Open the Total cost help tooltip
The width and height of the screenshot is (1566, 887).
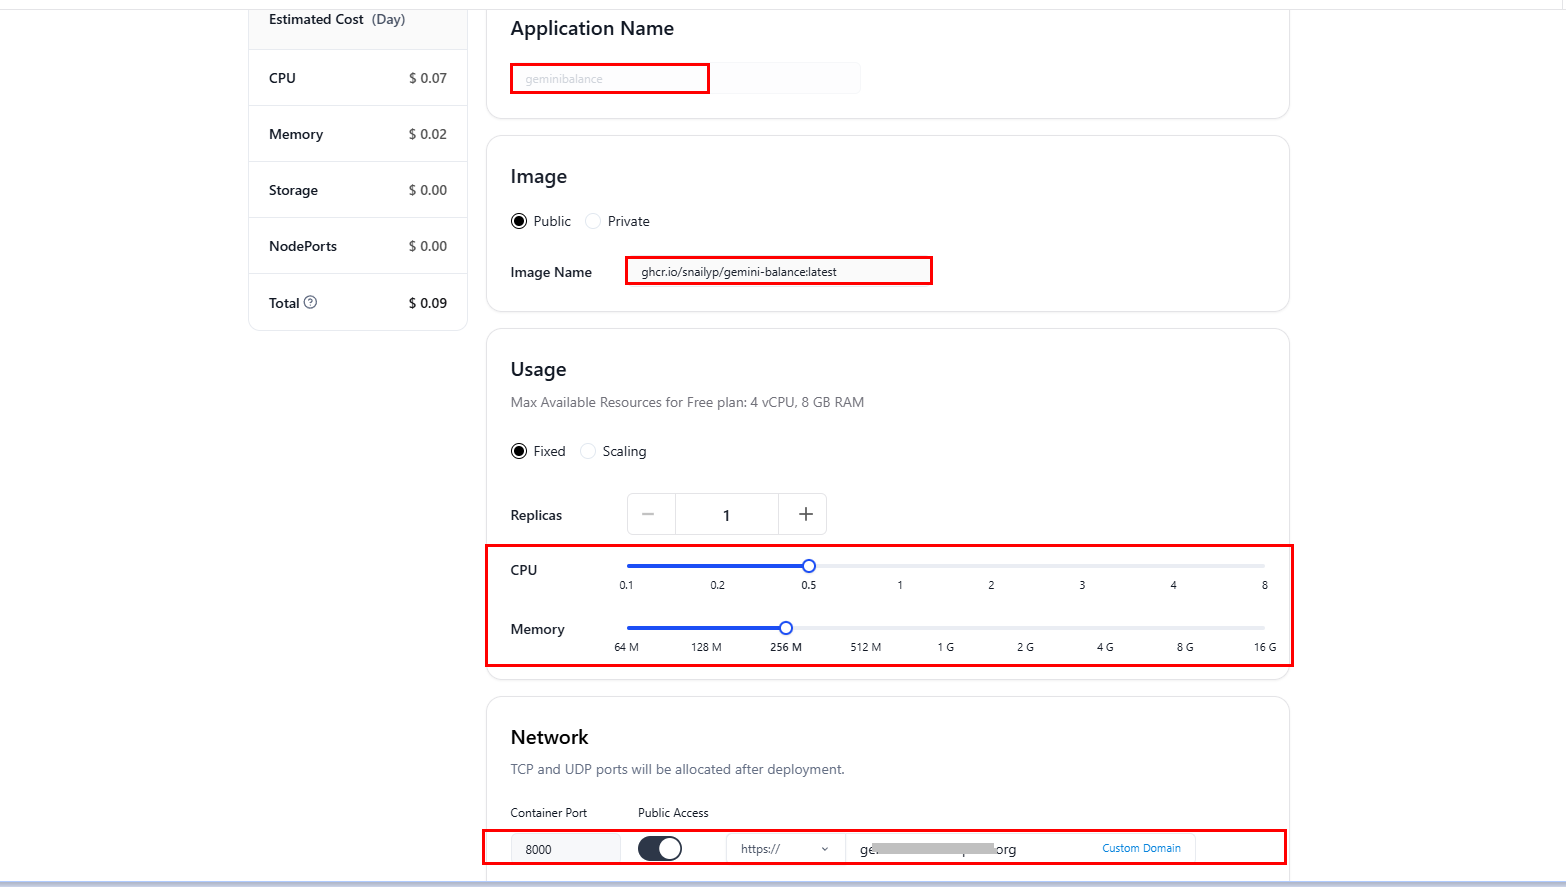(311, 302)
